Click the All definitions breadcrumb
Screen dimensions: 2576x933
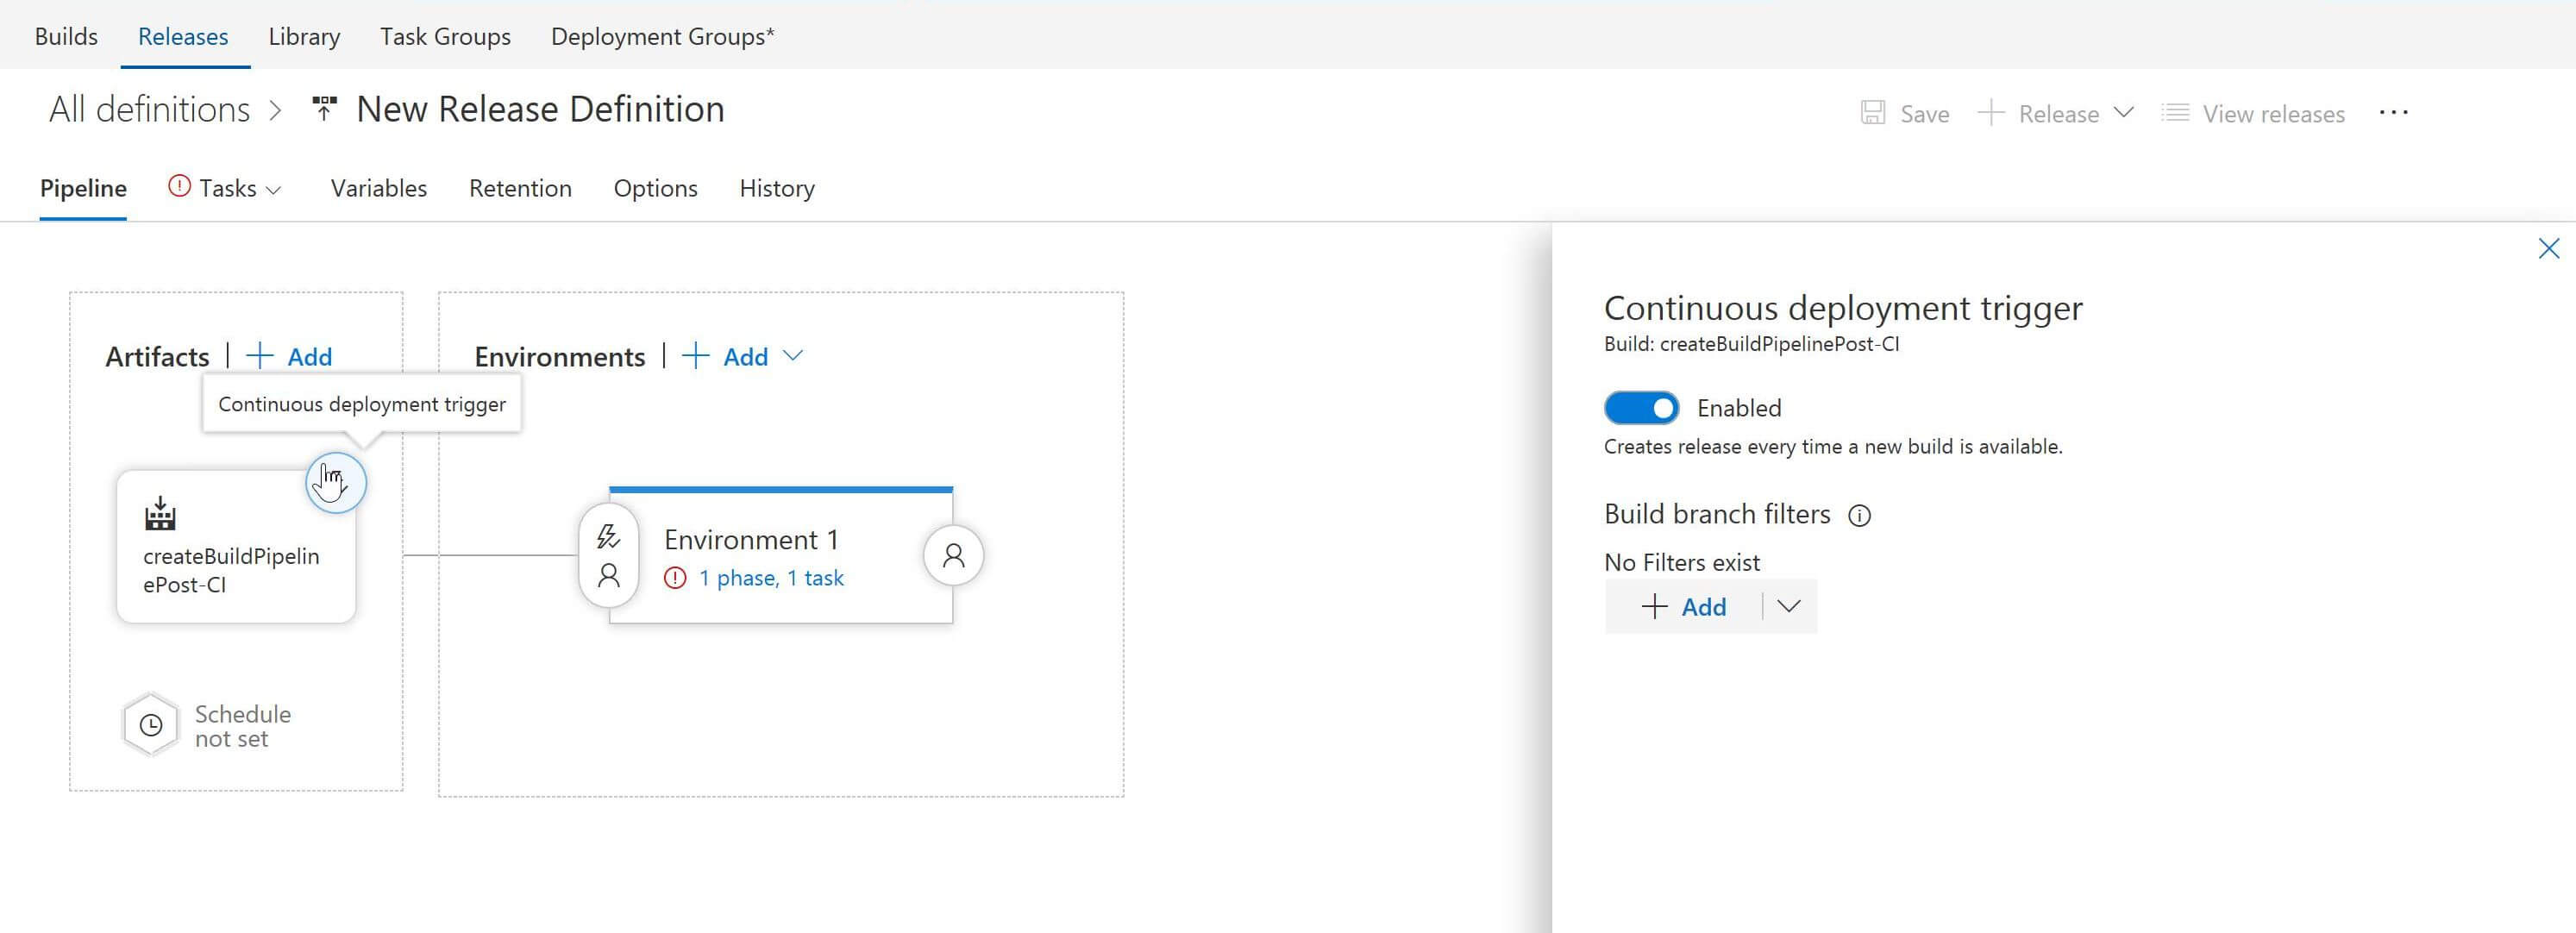[x=150, y=110]
